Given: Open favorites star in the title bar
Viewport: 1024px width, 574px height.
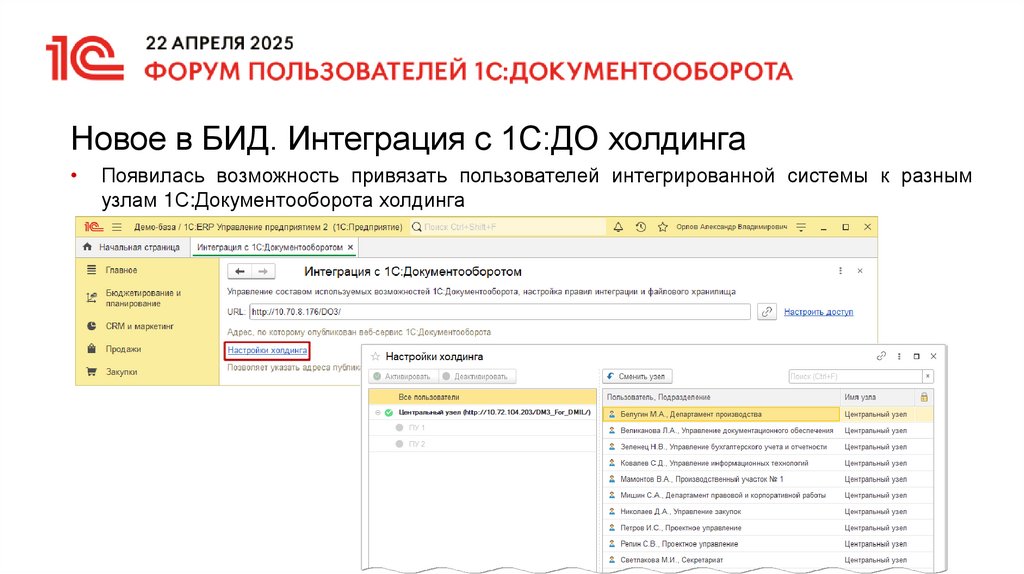Looking at the screenshot, I should pyautogui.click(x=663, y=227).
